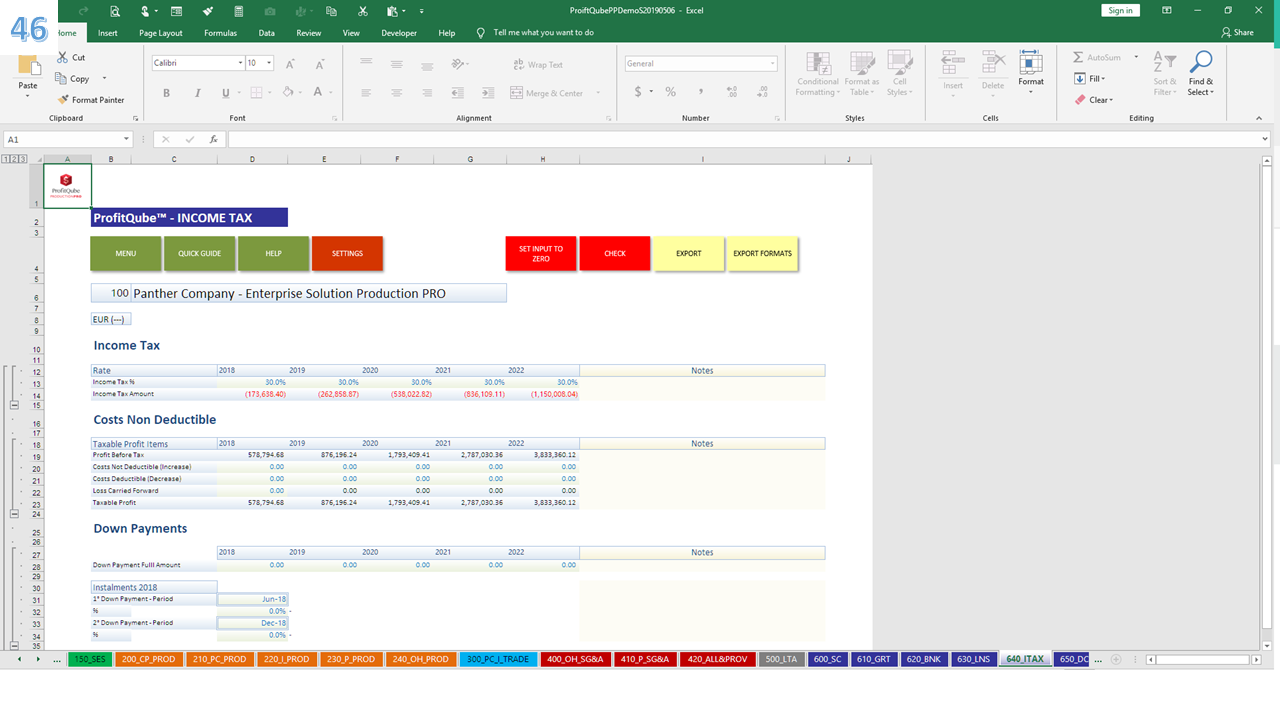The image size is (1280, 720).
Task: Open Conditional Formatting menu
Action: point(818,74)
